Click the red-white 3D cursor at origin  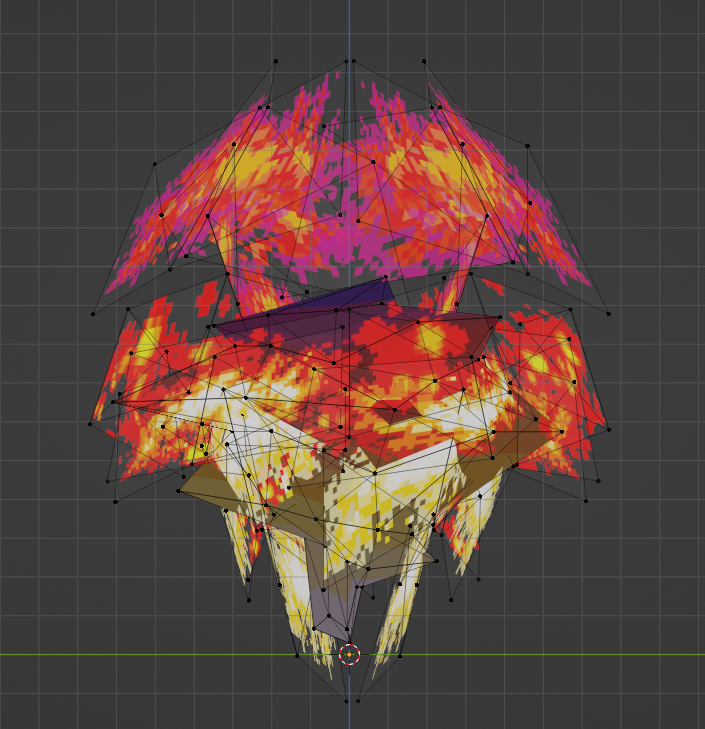point(349,655)
